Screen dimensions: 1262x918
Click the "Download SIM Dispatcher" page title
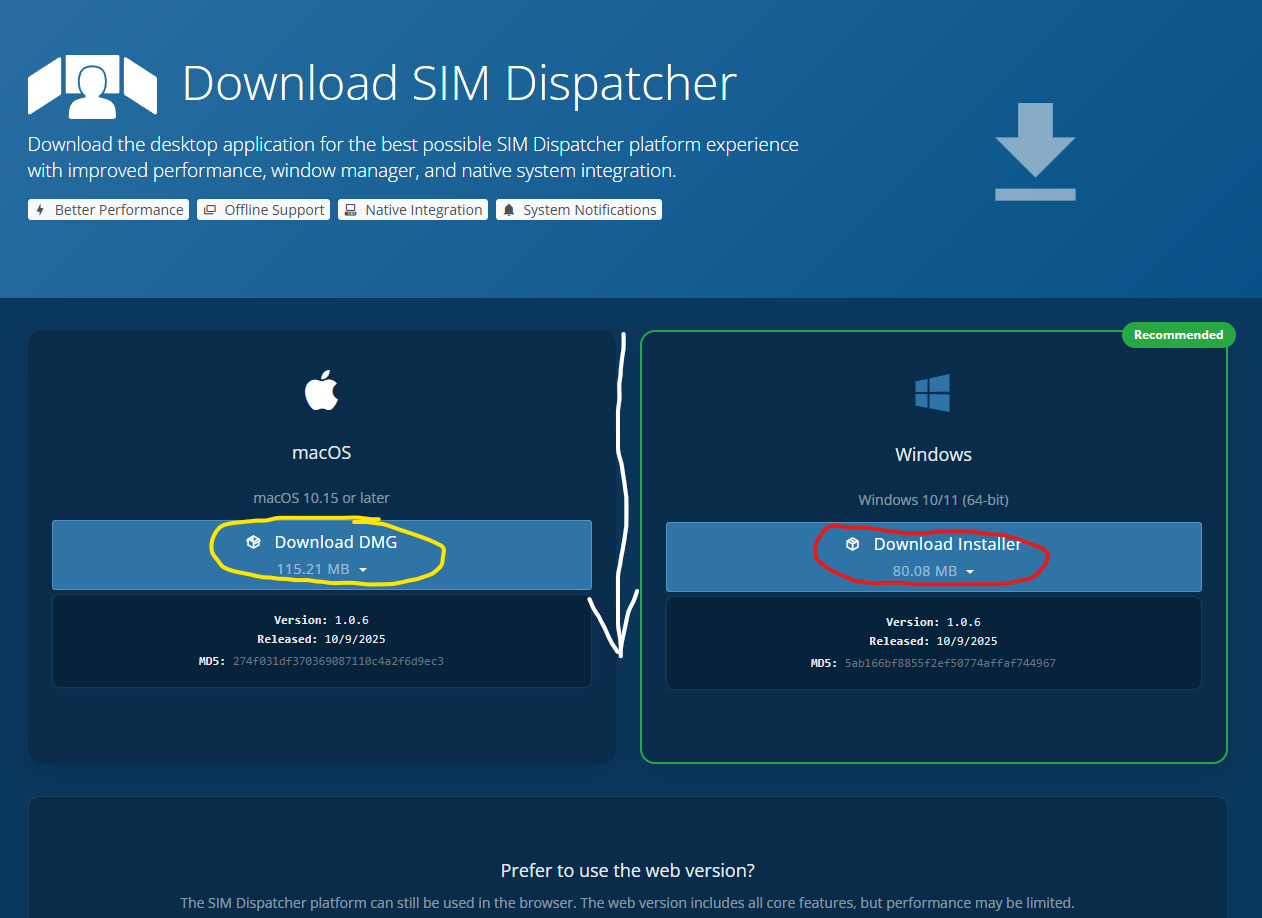[459, 84]
